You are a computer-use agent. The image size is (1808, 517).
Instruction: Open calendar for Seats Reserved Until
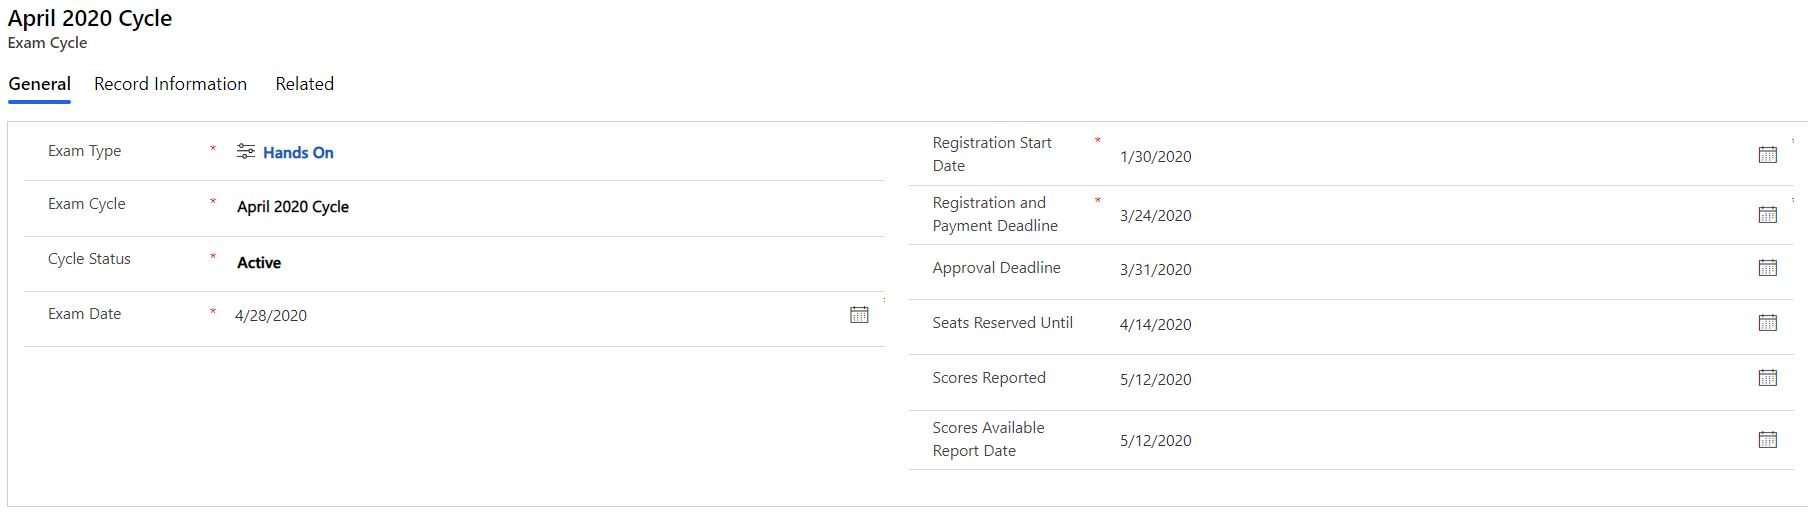tap(1767, 323)
